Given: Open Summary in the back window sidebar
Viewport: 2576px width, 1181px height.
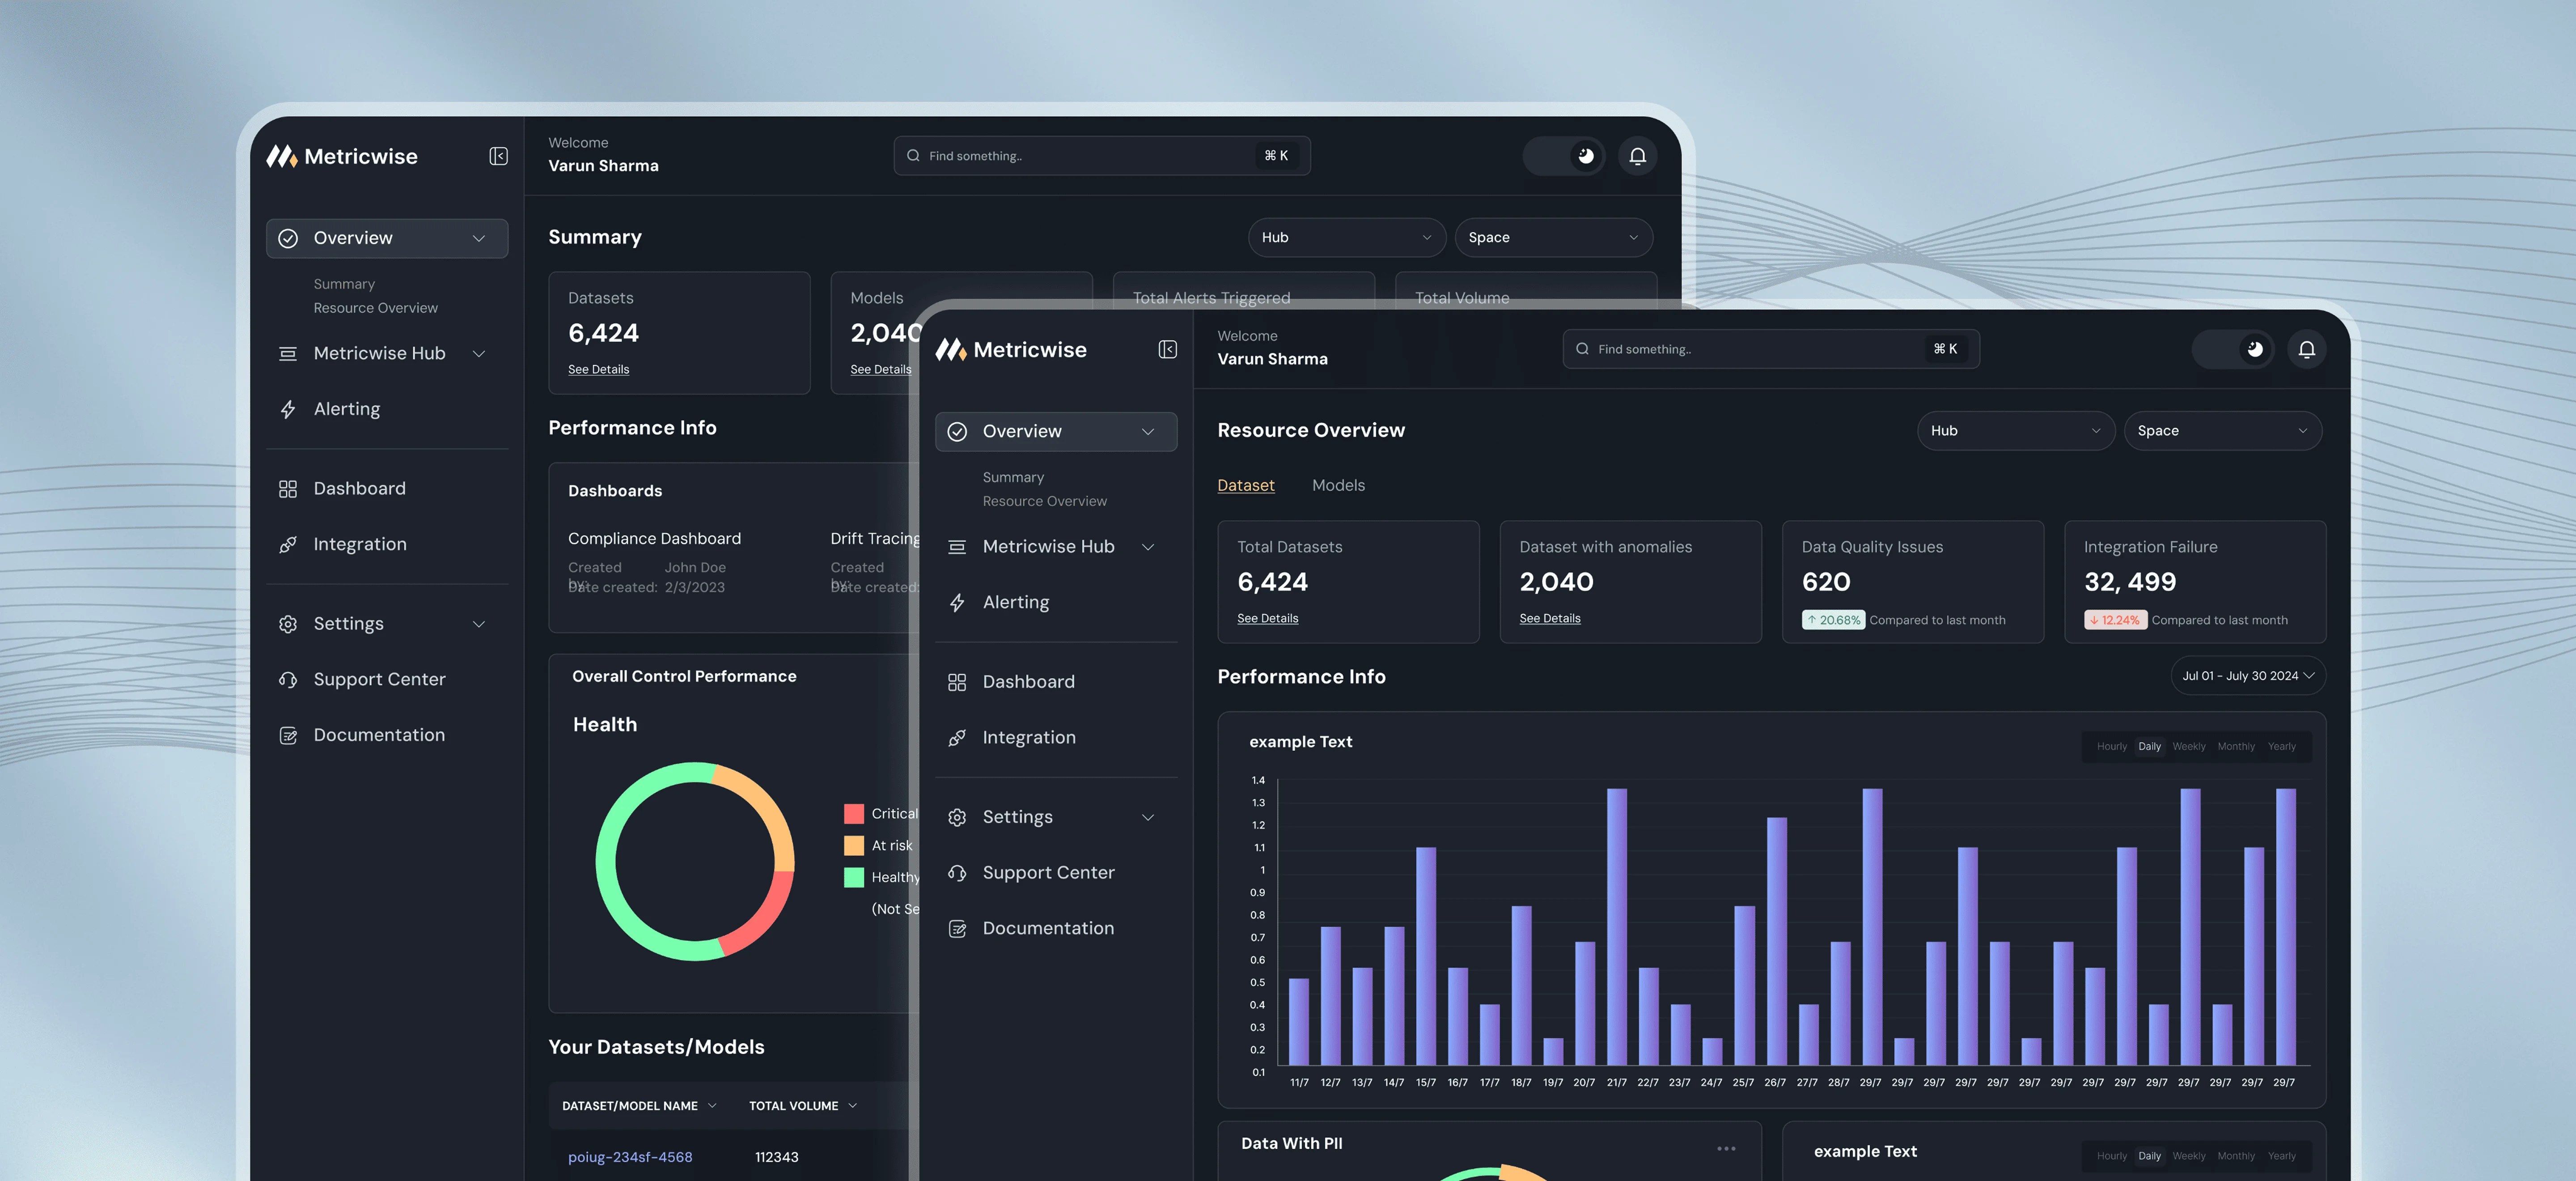Looking at the screenshot, I should coord(344,285).
